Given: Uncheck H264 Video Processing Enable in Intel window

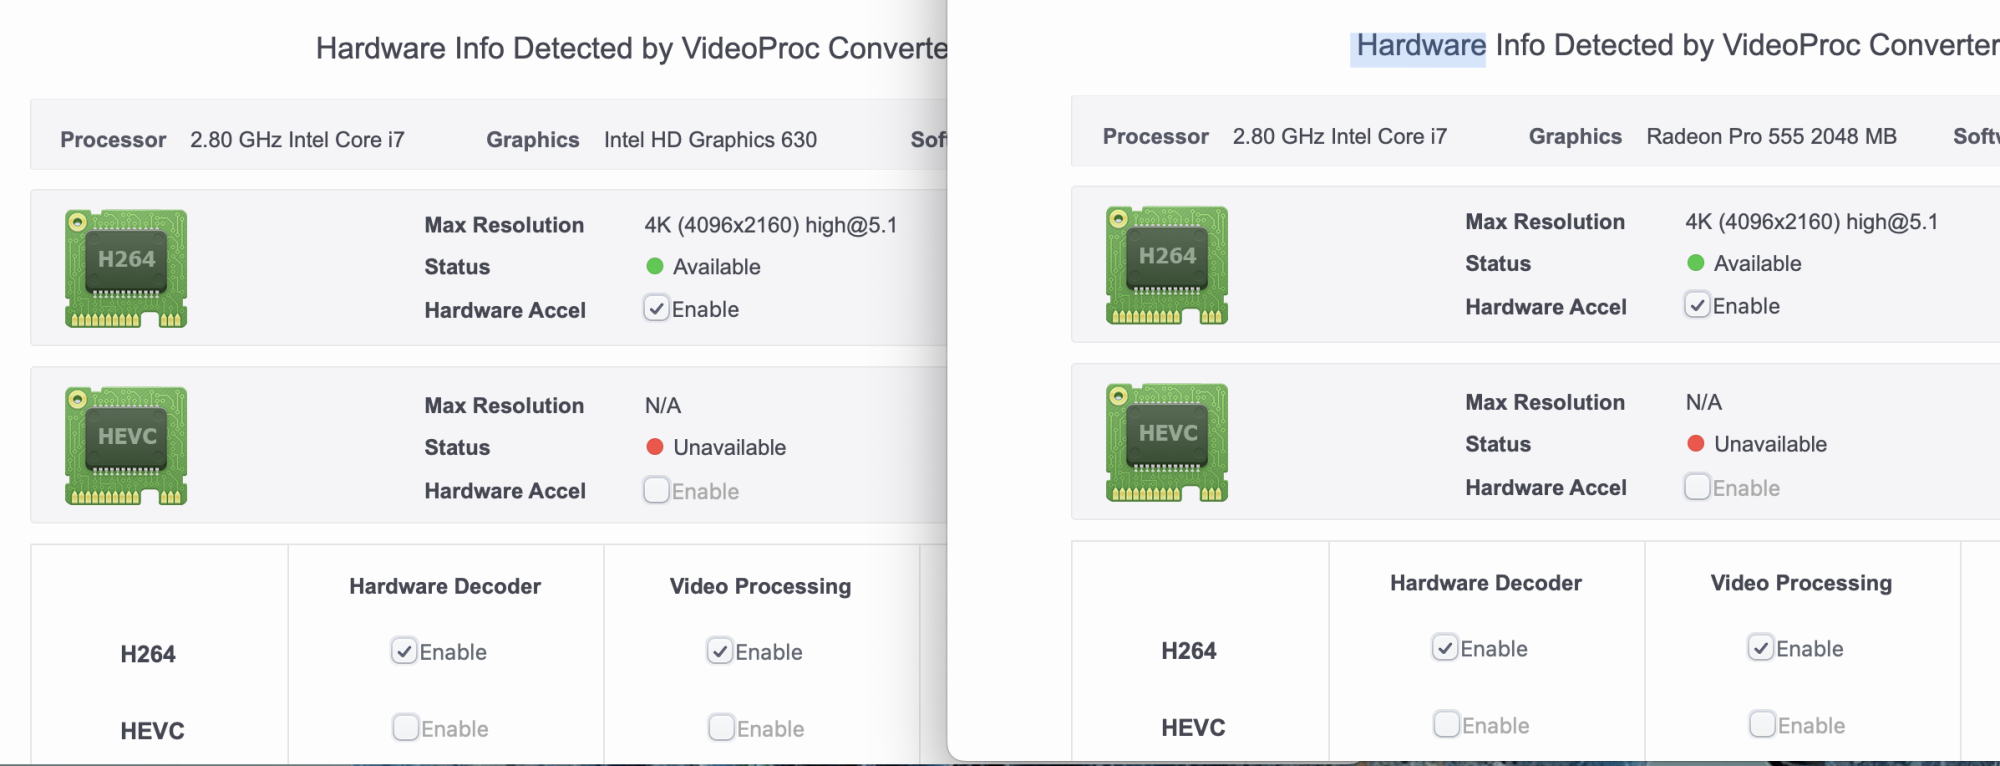Looking at the screenshot, I should click(x=720, y=651).
